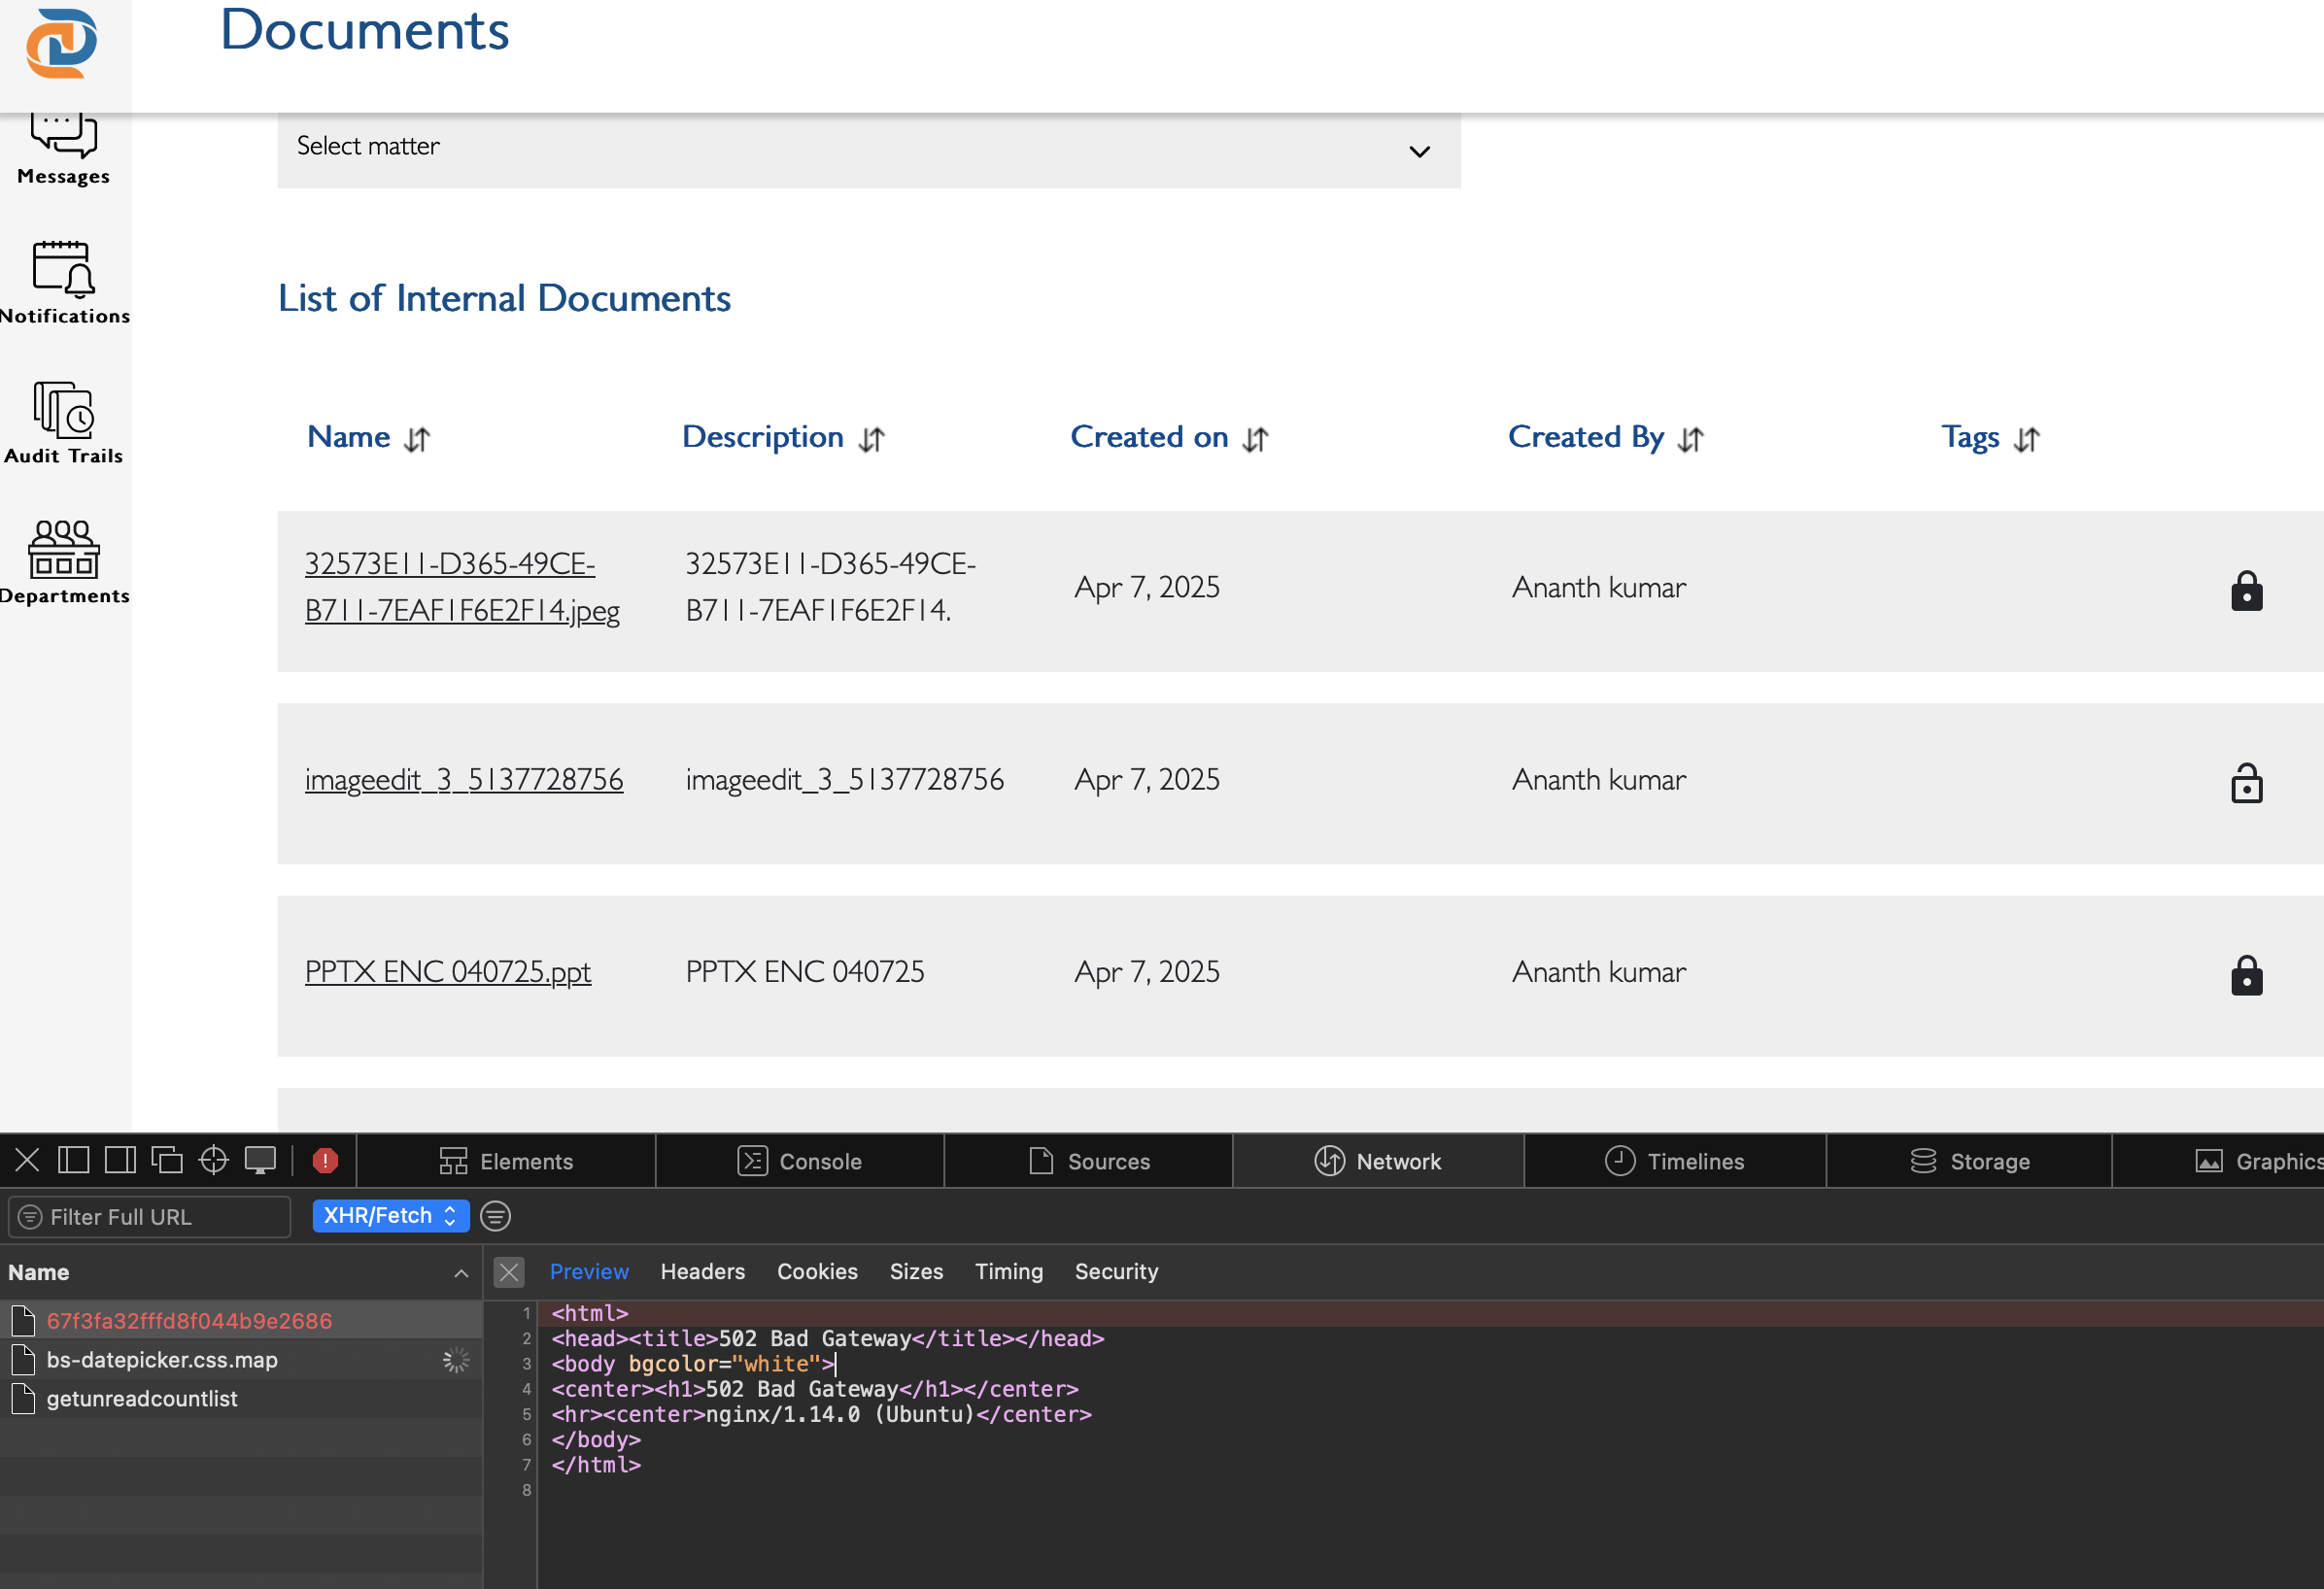2324x1589 pixels.
Task: Open the imageedit_3_5137728756 document
Action: pyautogui.click(x=463, y=779)
